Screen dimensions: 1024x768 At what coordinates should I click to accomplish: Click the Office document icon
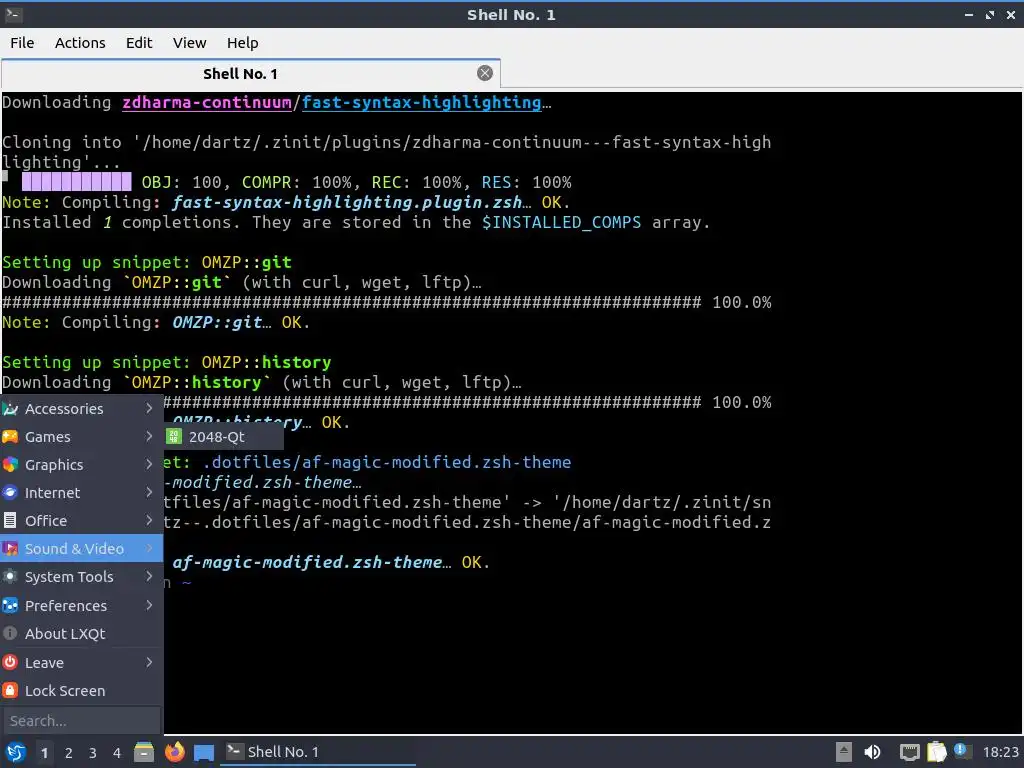[x=10, y=521]
